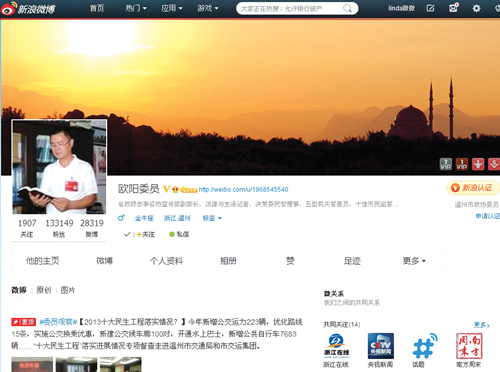Click the Sina Weibo logo

pyautogui.click(x=28, y=8)
